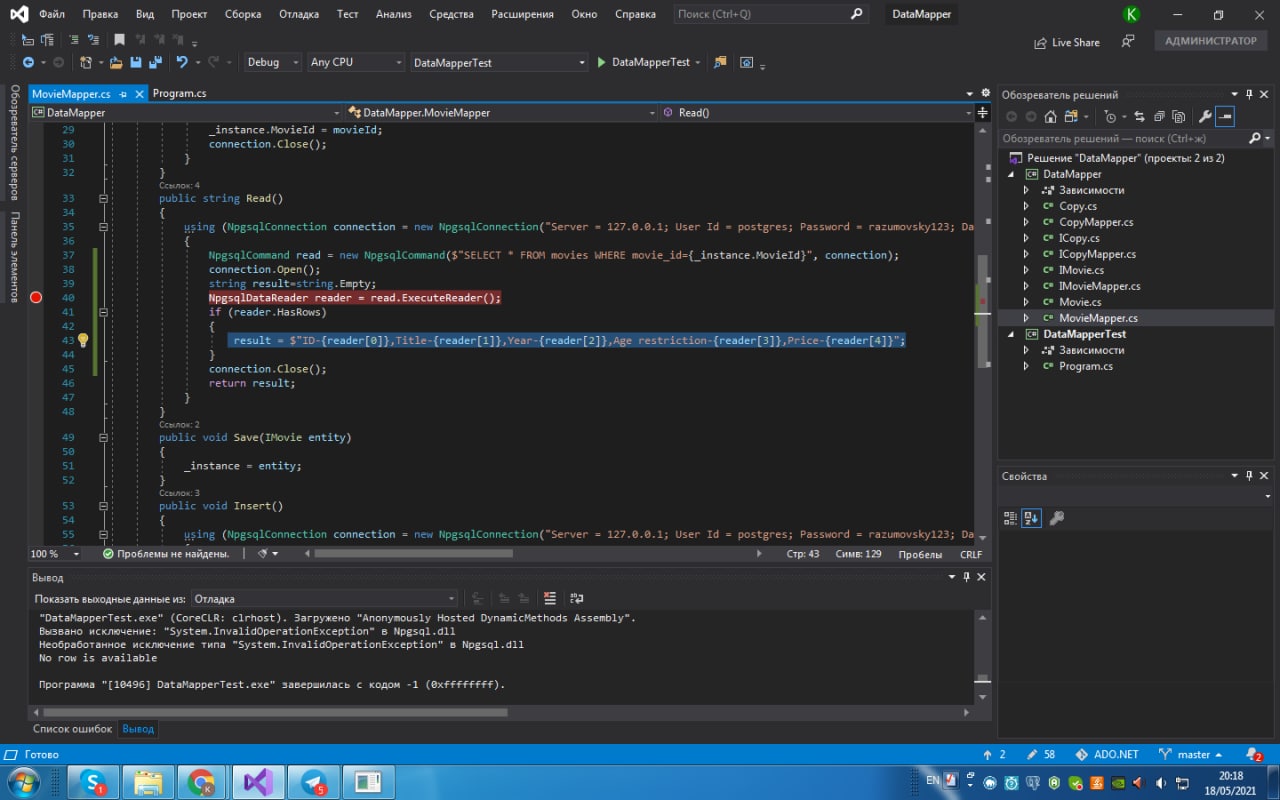
Task: Click the Navigate Backward arrow icon
Action: coord(30,62)
